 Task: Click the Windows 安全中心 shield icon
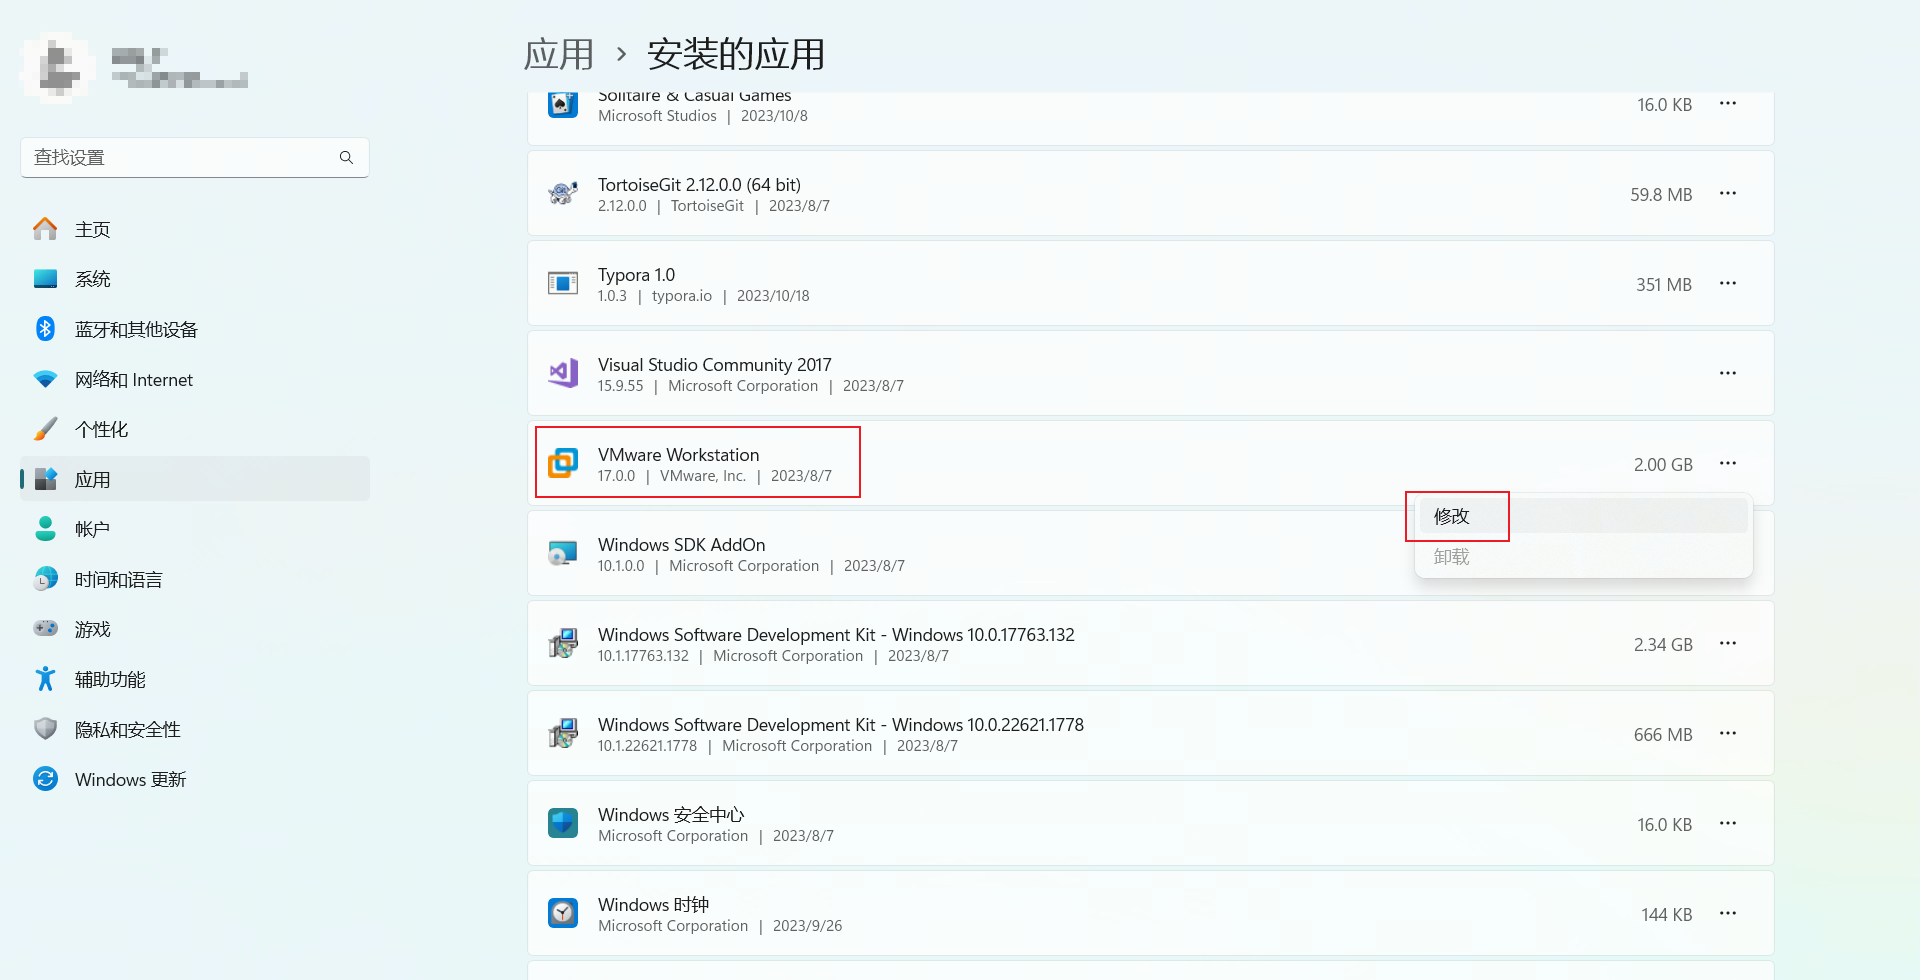pyautogui.click(x=563, y=823)
